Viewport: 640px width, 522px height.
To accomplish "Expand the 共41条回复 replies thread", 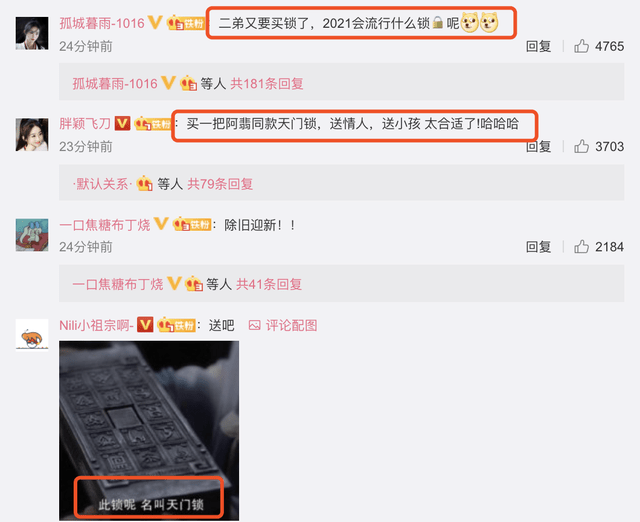I will pos(269,284).
